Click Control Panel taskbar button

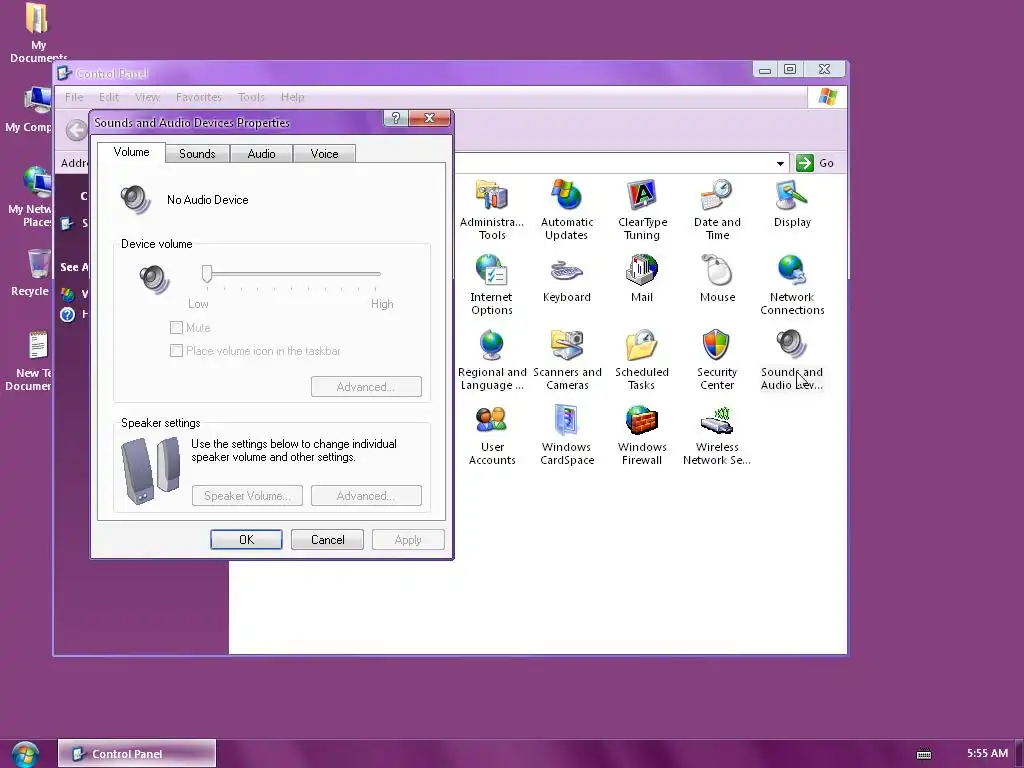click(x=136, y=754)
